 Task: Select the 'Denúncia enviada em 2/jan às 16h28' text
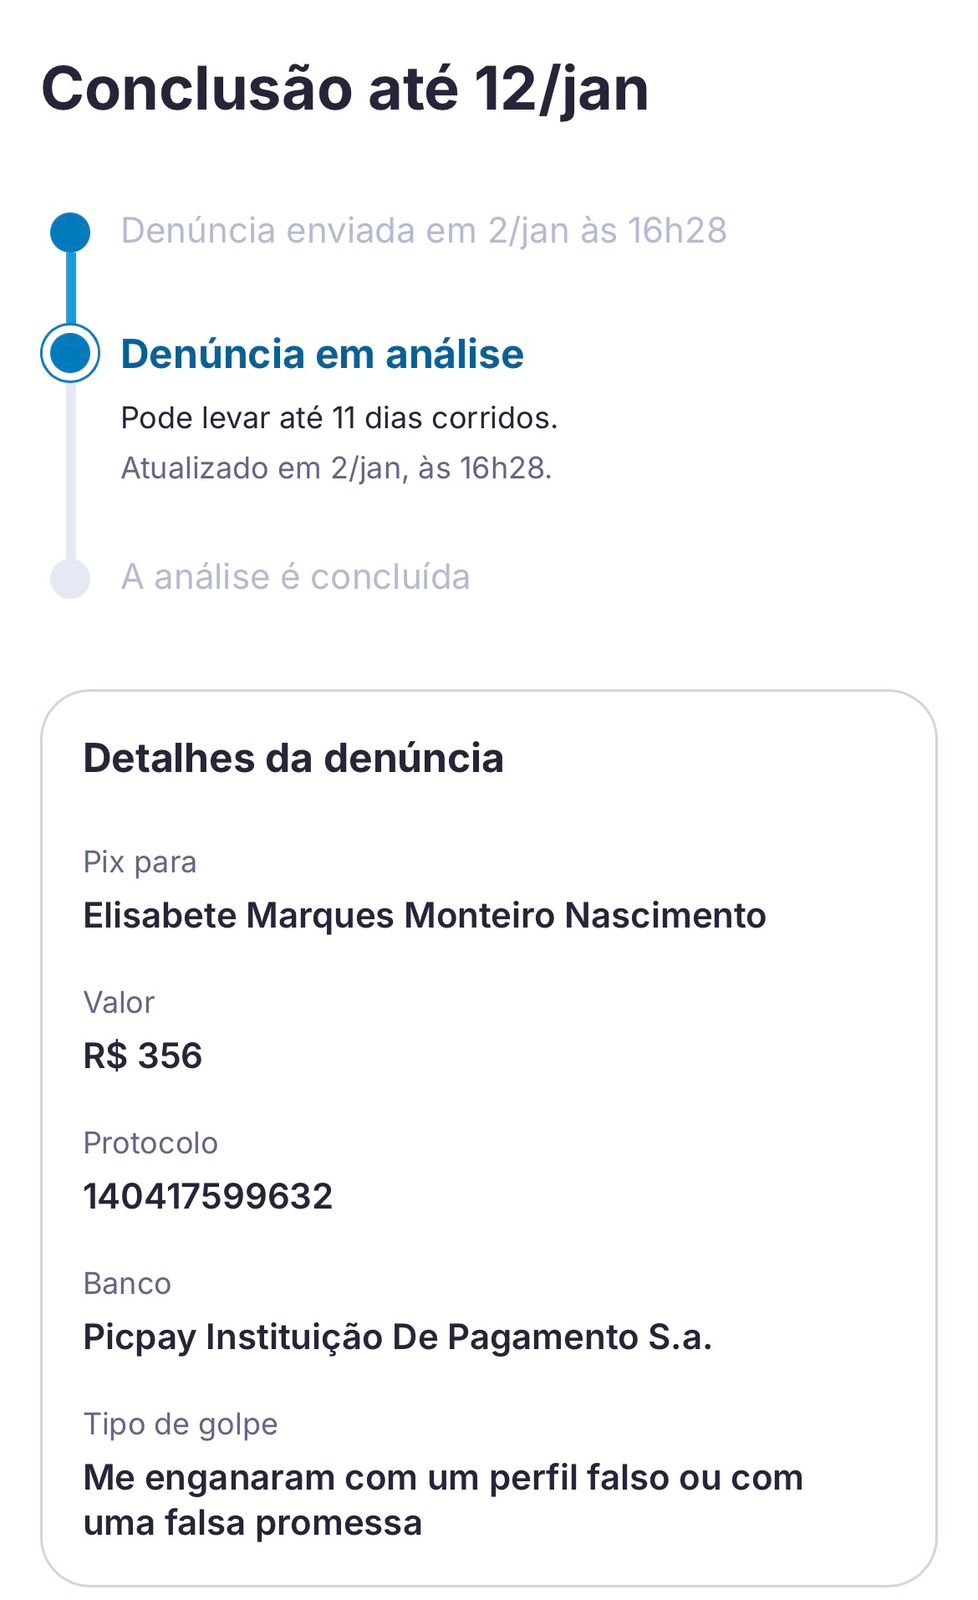point(423,231)
